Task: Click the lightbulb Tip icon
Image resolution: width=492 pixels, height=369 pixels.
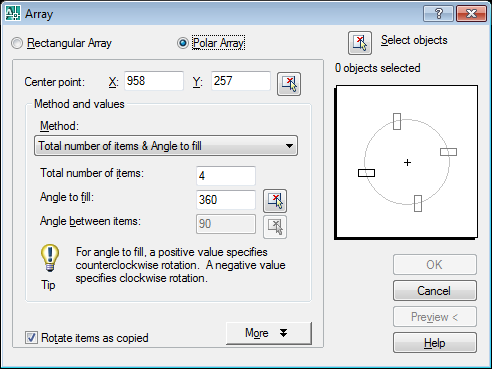Action: pyautogui.click(x=50, y=258)
